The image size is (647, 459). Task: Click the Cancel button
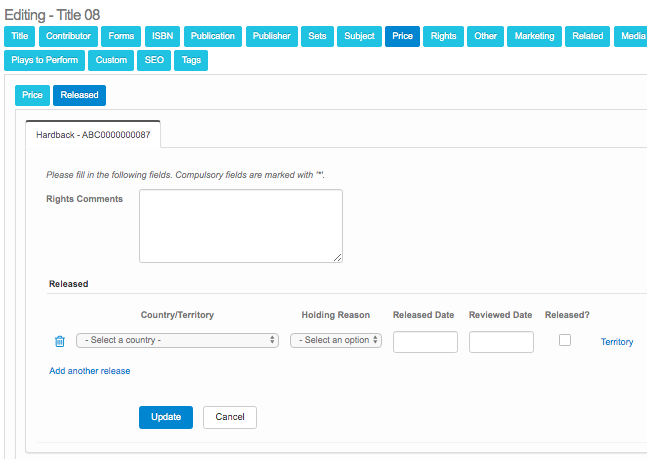click(x=230, y=417)
